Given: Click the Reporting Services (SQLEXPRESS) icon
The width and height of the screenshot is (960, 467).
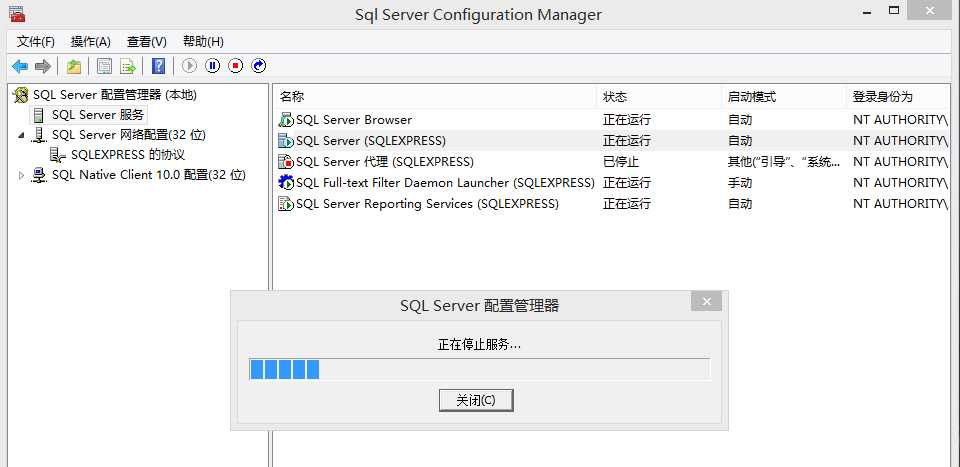Looking at the screenshot, I should [286, 203].
